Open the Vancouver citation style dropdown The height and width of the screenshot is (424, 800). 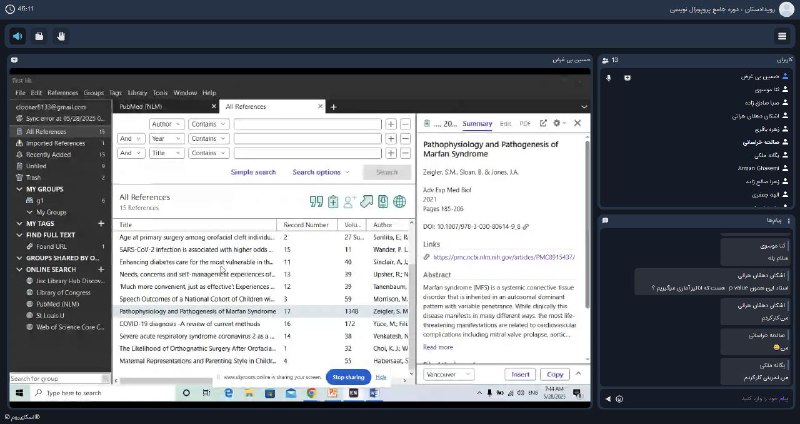[448, 375]
